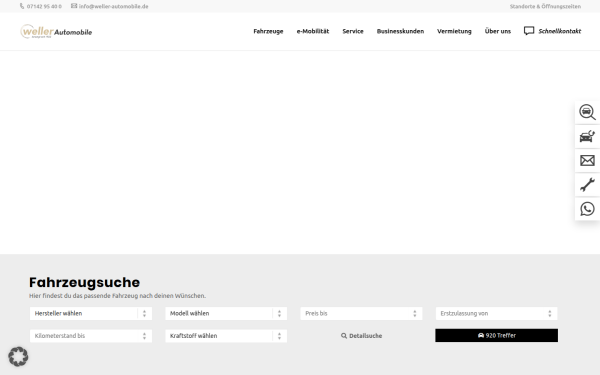This screenshot has height=375, width=600.
Task: Open the Service menu
Action: point(353,31)
